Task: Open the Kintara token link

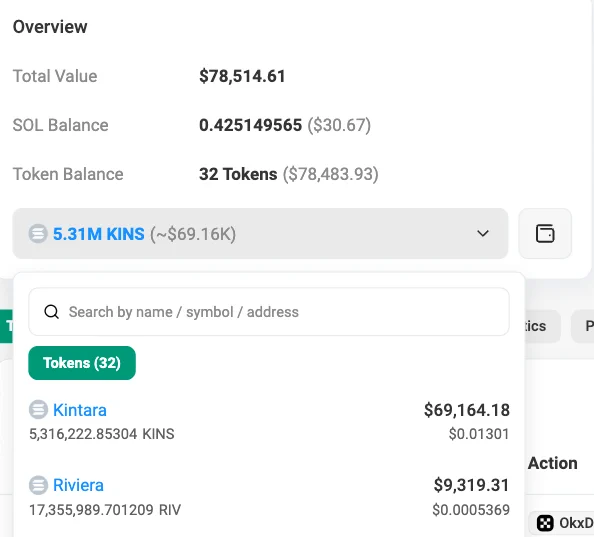Action: tap(80, 410)
